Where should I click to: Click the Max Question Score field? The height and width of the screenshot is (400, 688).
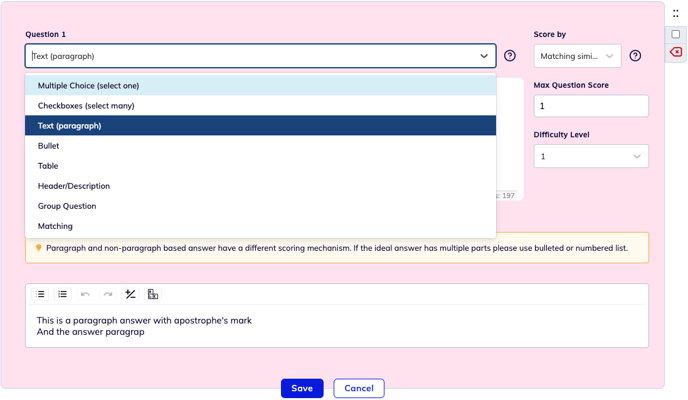pyautogui.click(x=591, y=106)
